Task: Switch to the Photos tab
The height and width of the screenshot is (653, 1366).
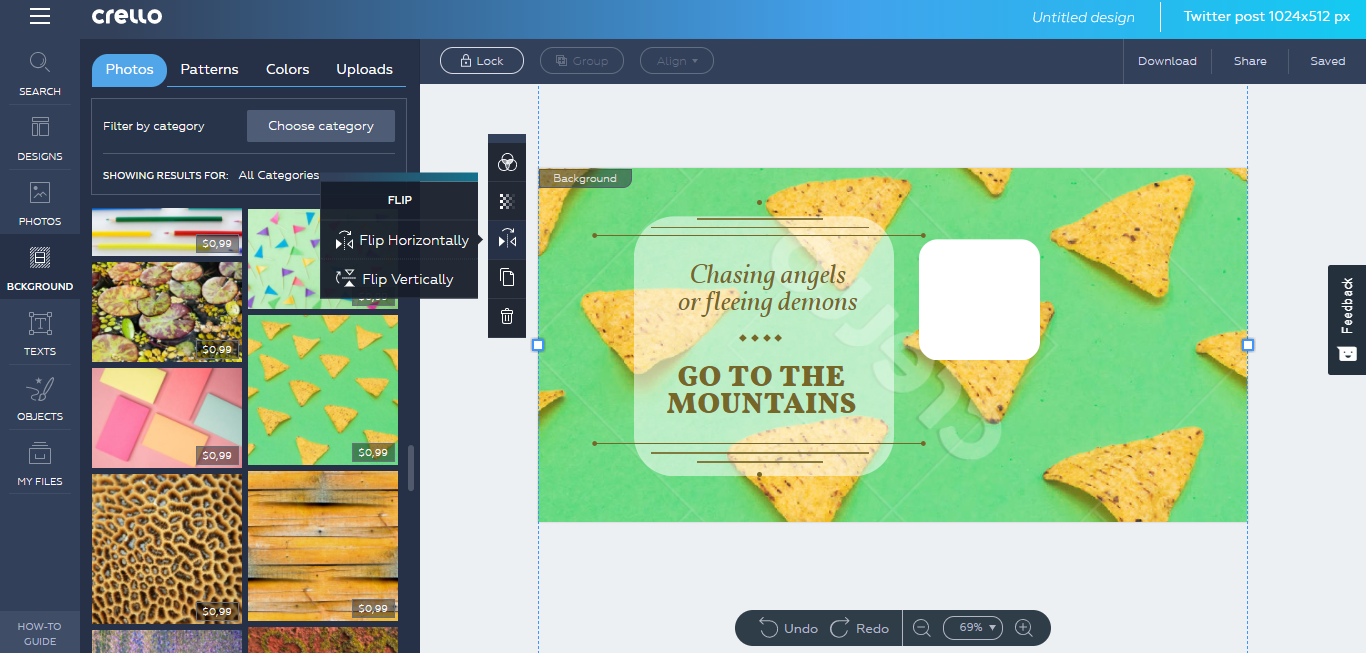Action: click(129, 69)
